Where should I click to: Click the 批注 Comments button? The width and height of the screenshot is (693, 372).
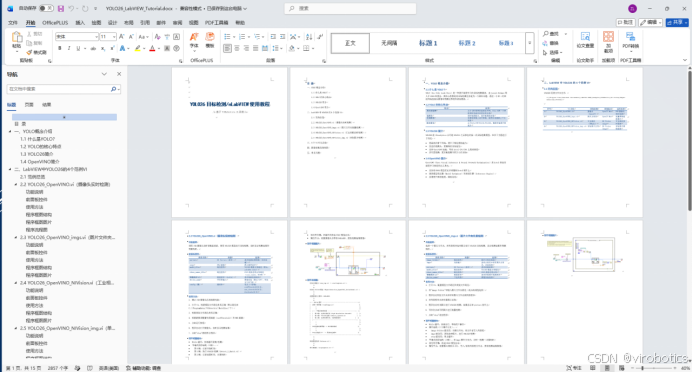pyautogui.click(x=626, y=22)
